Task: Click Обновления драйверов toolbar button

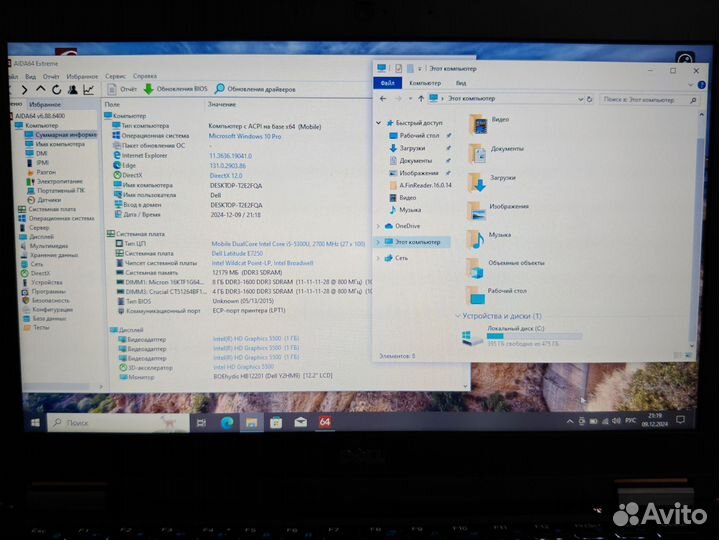Action: pos(255,89)
